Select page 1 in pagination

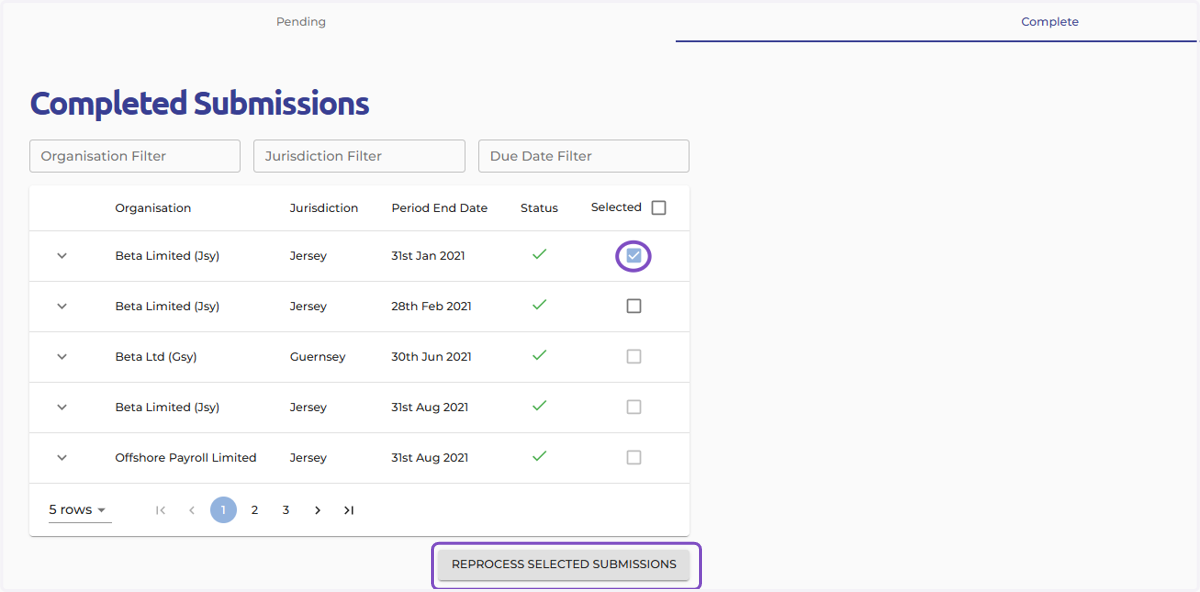pyautogui.click(x=223, y=510)
